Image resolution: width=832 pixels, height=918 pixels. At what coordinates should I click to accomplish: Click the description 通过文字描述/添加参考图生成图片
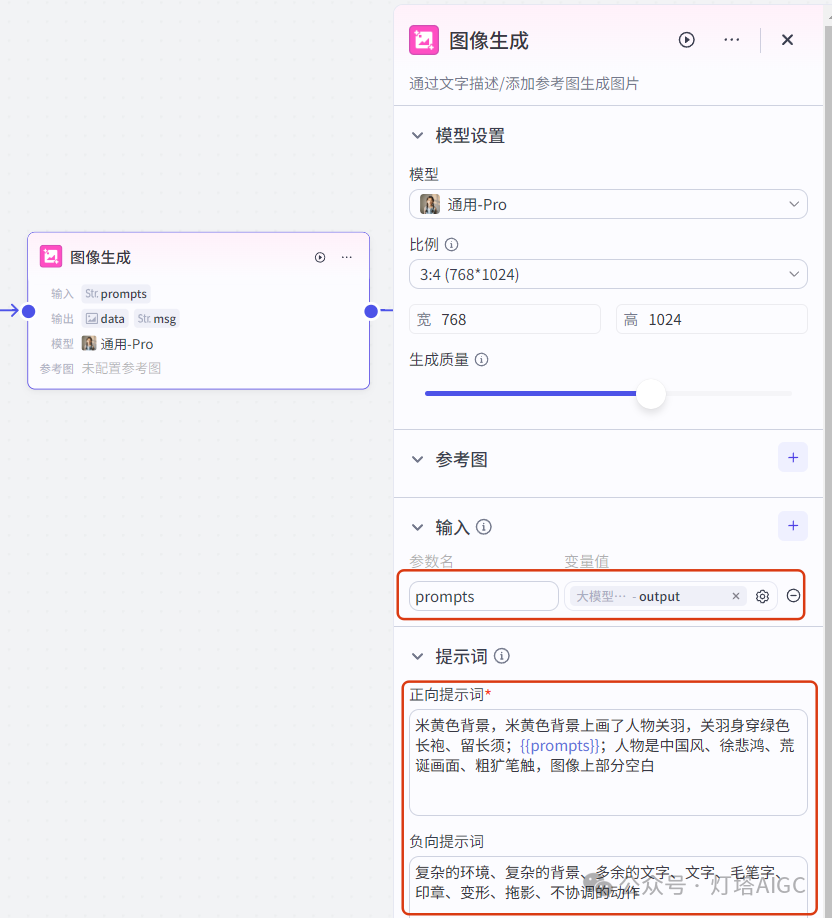(523, 83)
